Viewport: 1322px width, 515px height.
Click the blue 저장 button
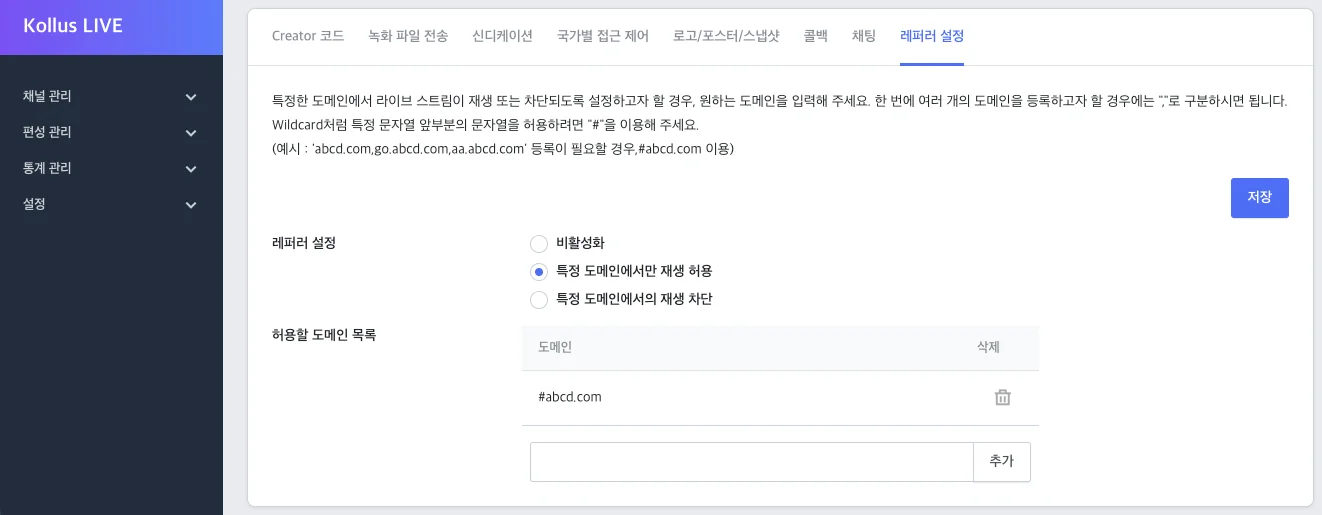[1259, 197]
